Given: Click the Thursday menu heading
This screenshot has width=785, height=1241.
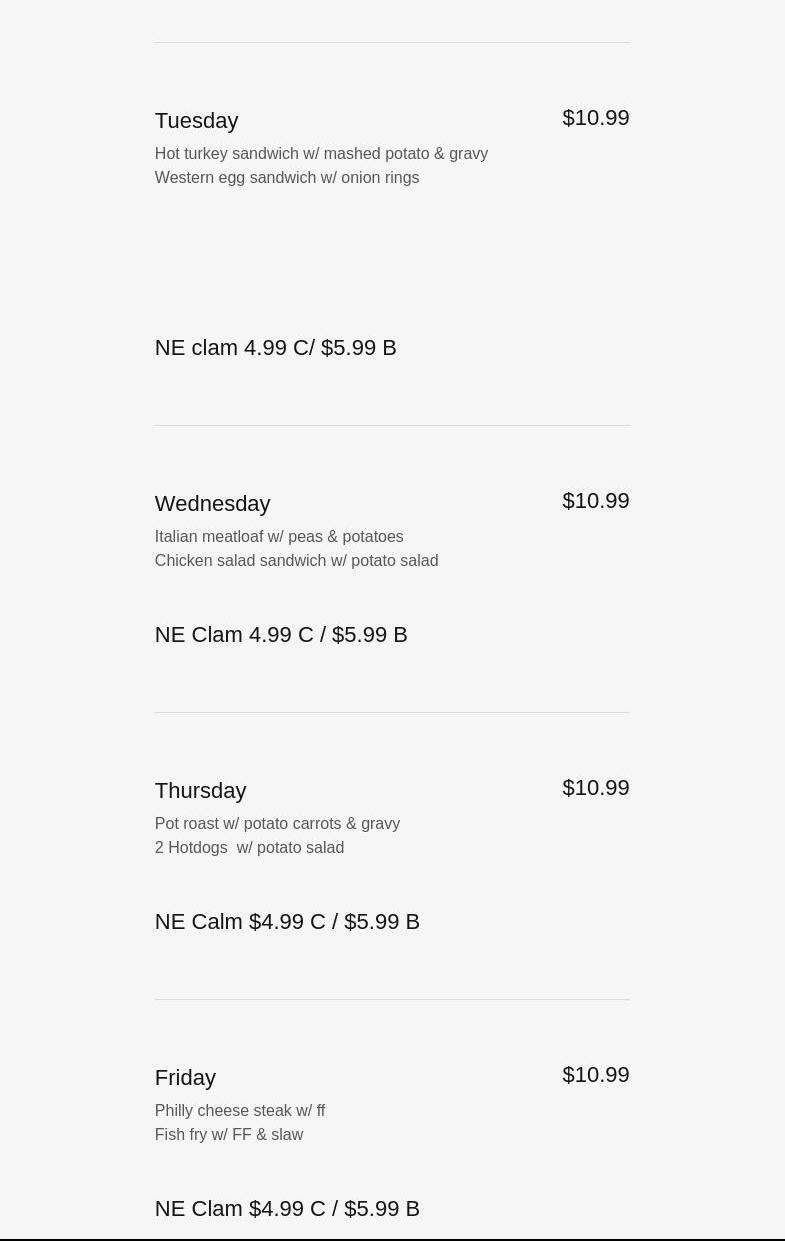Looking at the screenshot, I should pyautogui.click(x=200, y=790).
